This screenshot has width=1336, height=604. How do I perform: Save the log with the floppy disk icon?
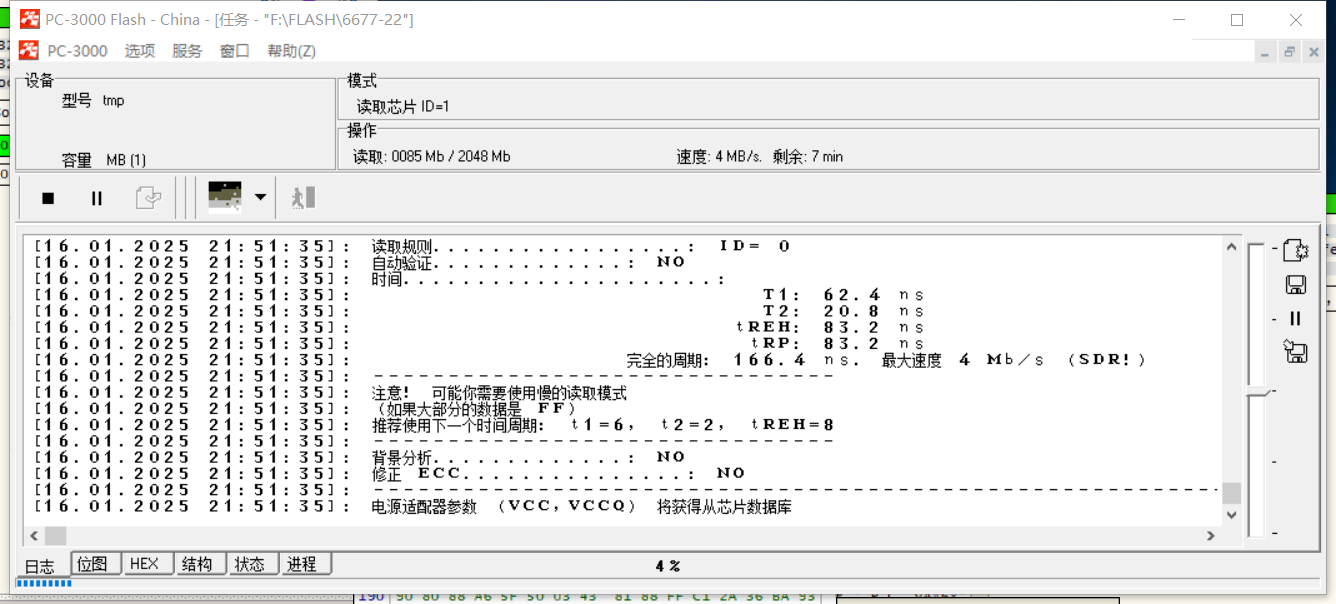click(x=1295, y=285)
